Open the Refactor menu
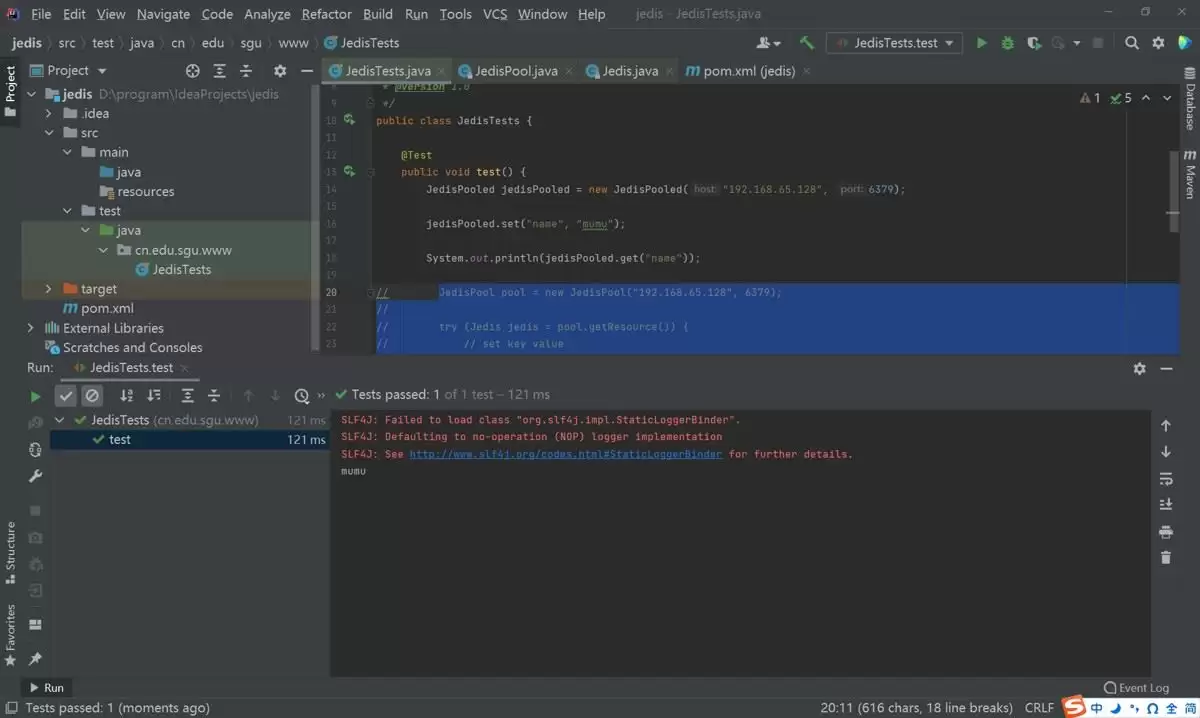Viewport: 1200px width, 718px height. (x=326, y=14)
